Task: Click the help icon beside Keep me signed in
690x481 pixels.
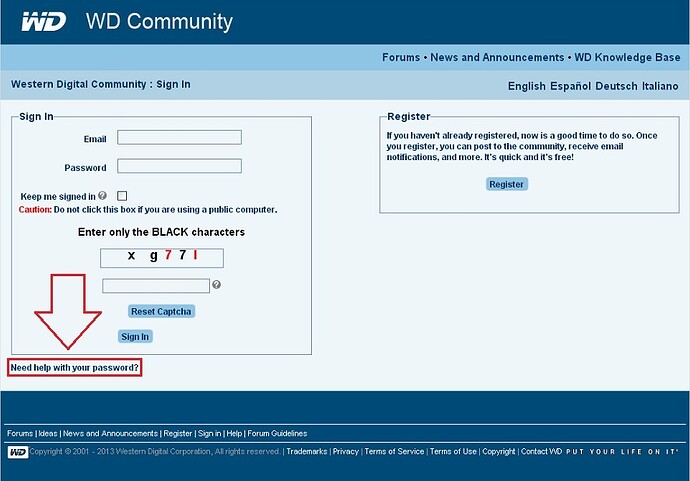Action: (x=102, y=195)
